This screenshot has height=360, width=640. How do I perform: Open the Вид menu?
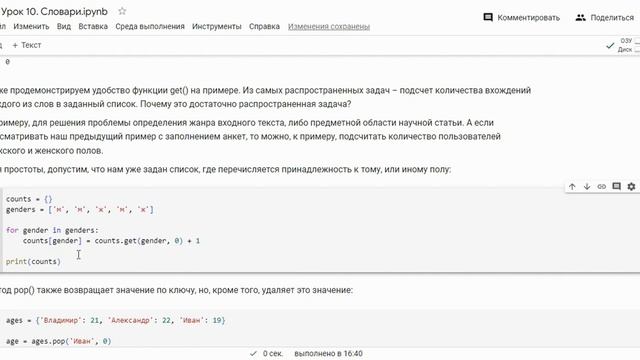pos(64,27)
